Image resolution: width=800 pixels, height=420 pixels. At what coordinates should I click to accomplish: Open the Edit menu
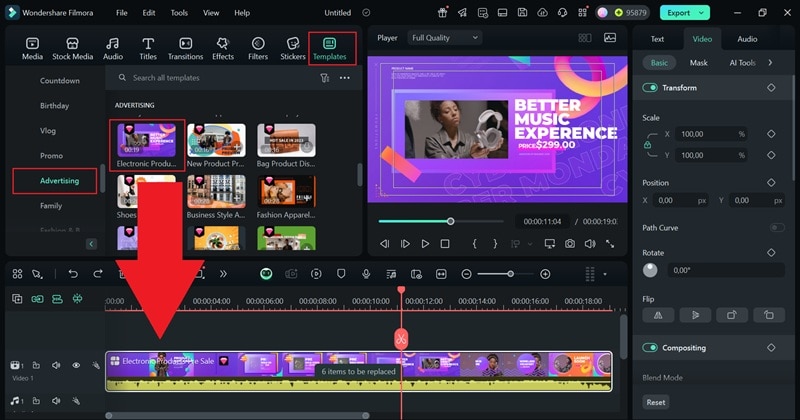(x=149, y=13)
